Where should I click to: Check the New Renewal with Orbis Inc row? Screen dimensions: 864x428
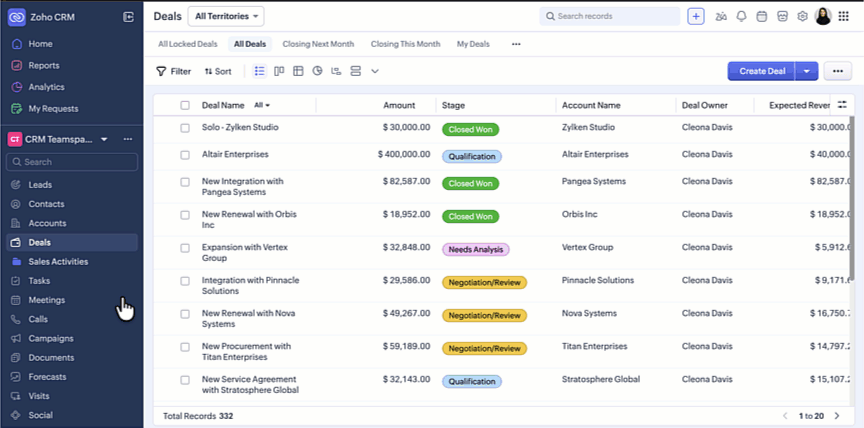tap(185, 215)
